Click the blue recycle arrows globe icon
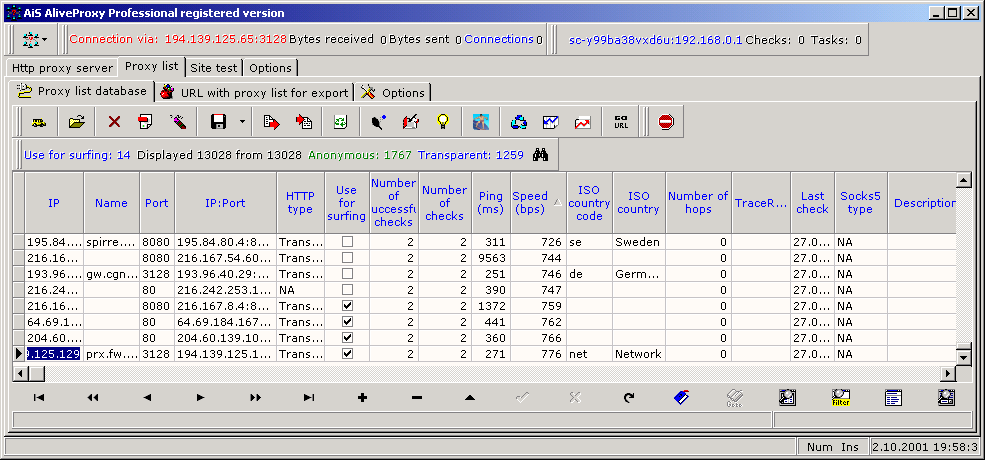Image resolution: width=985 pixels, height=460 pixels. coord(519,122)
